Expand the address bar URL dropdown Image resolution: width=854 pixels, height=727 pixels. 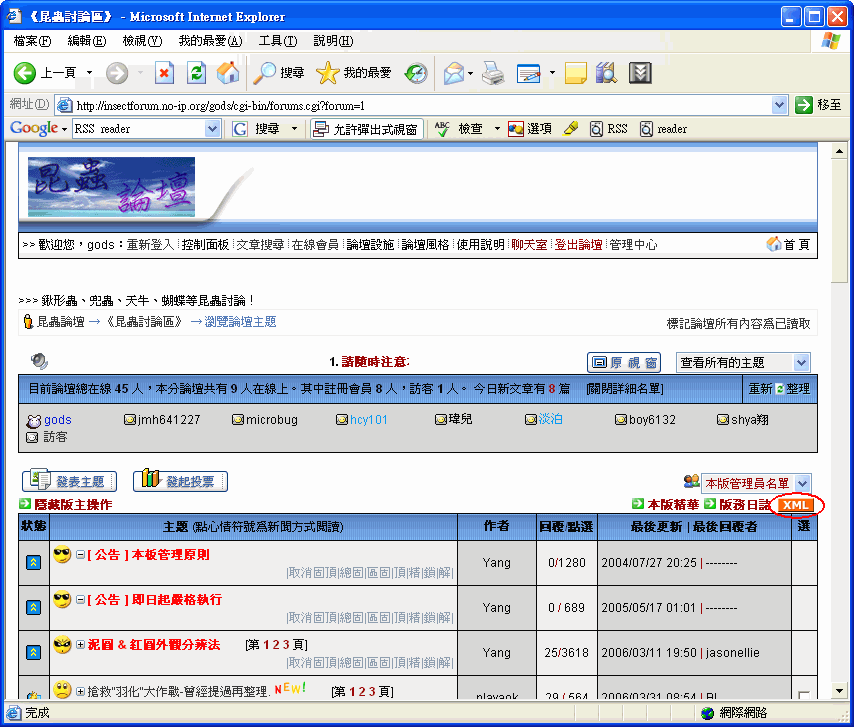(780, 105)
